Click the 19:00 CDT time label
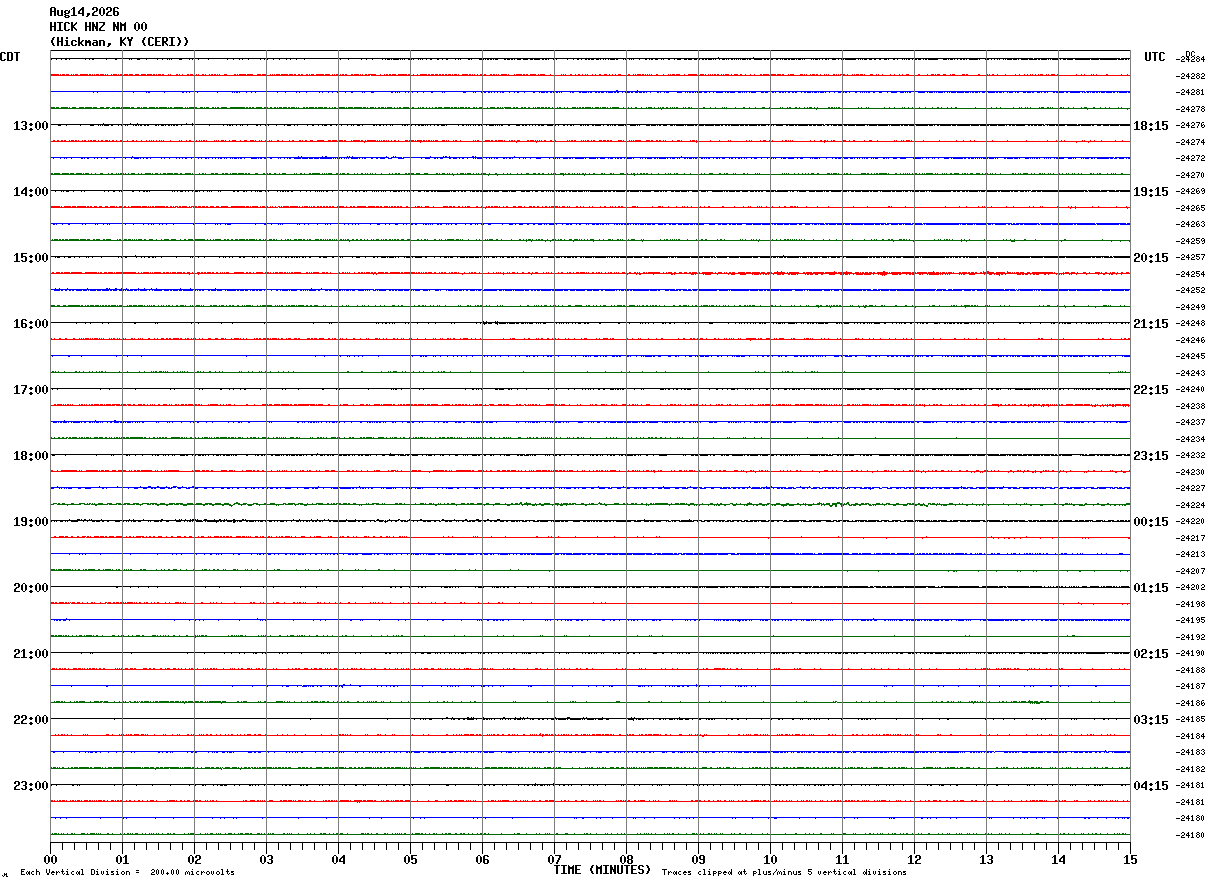 31,522
